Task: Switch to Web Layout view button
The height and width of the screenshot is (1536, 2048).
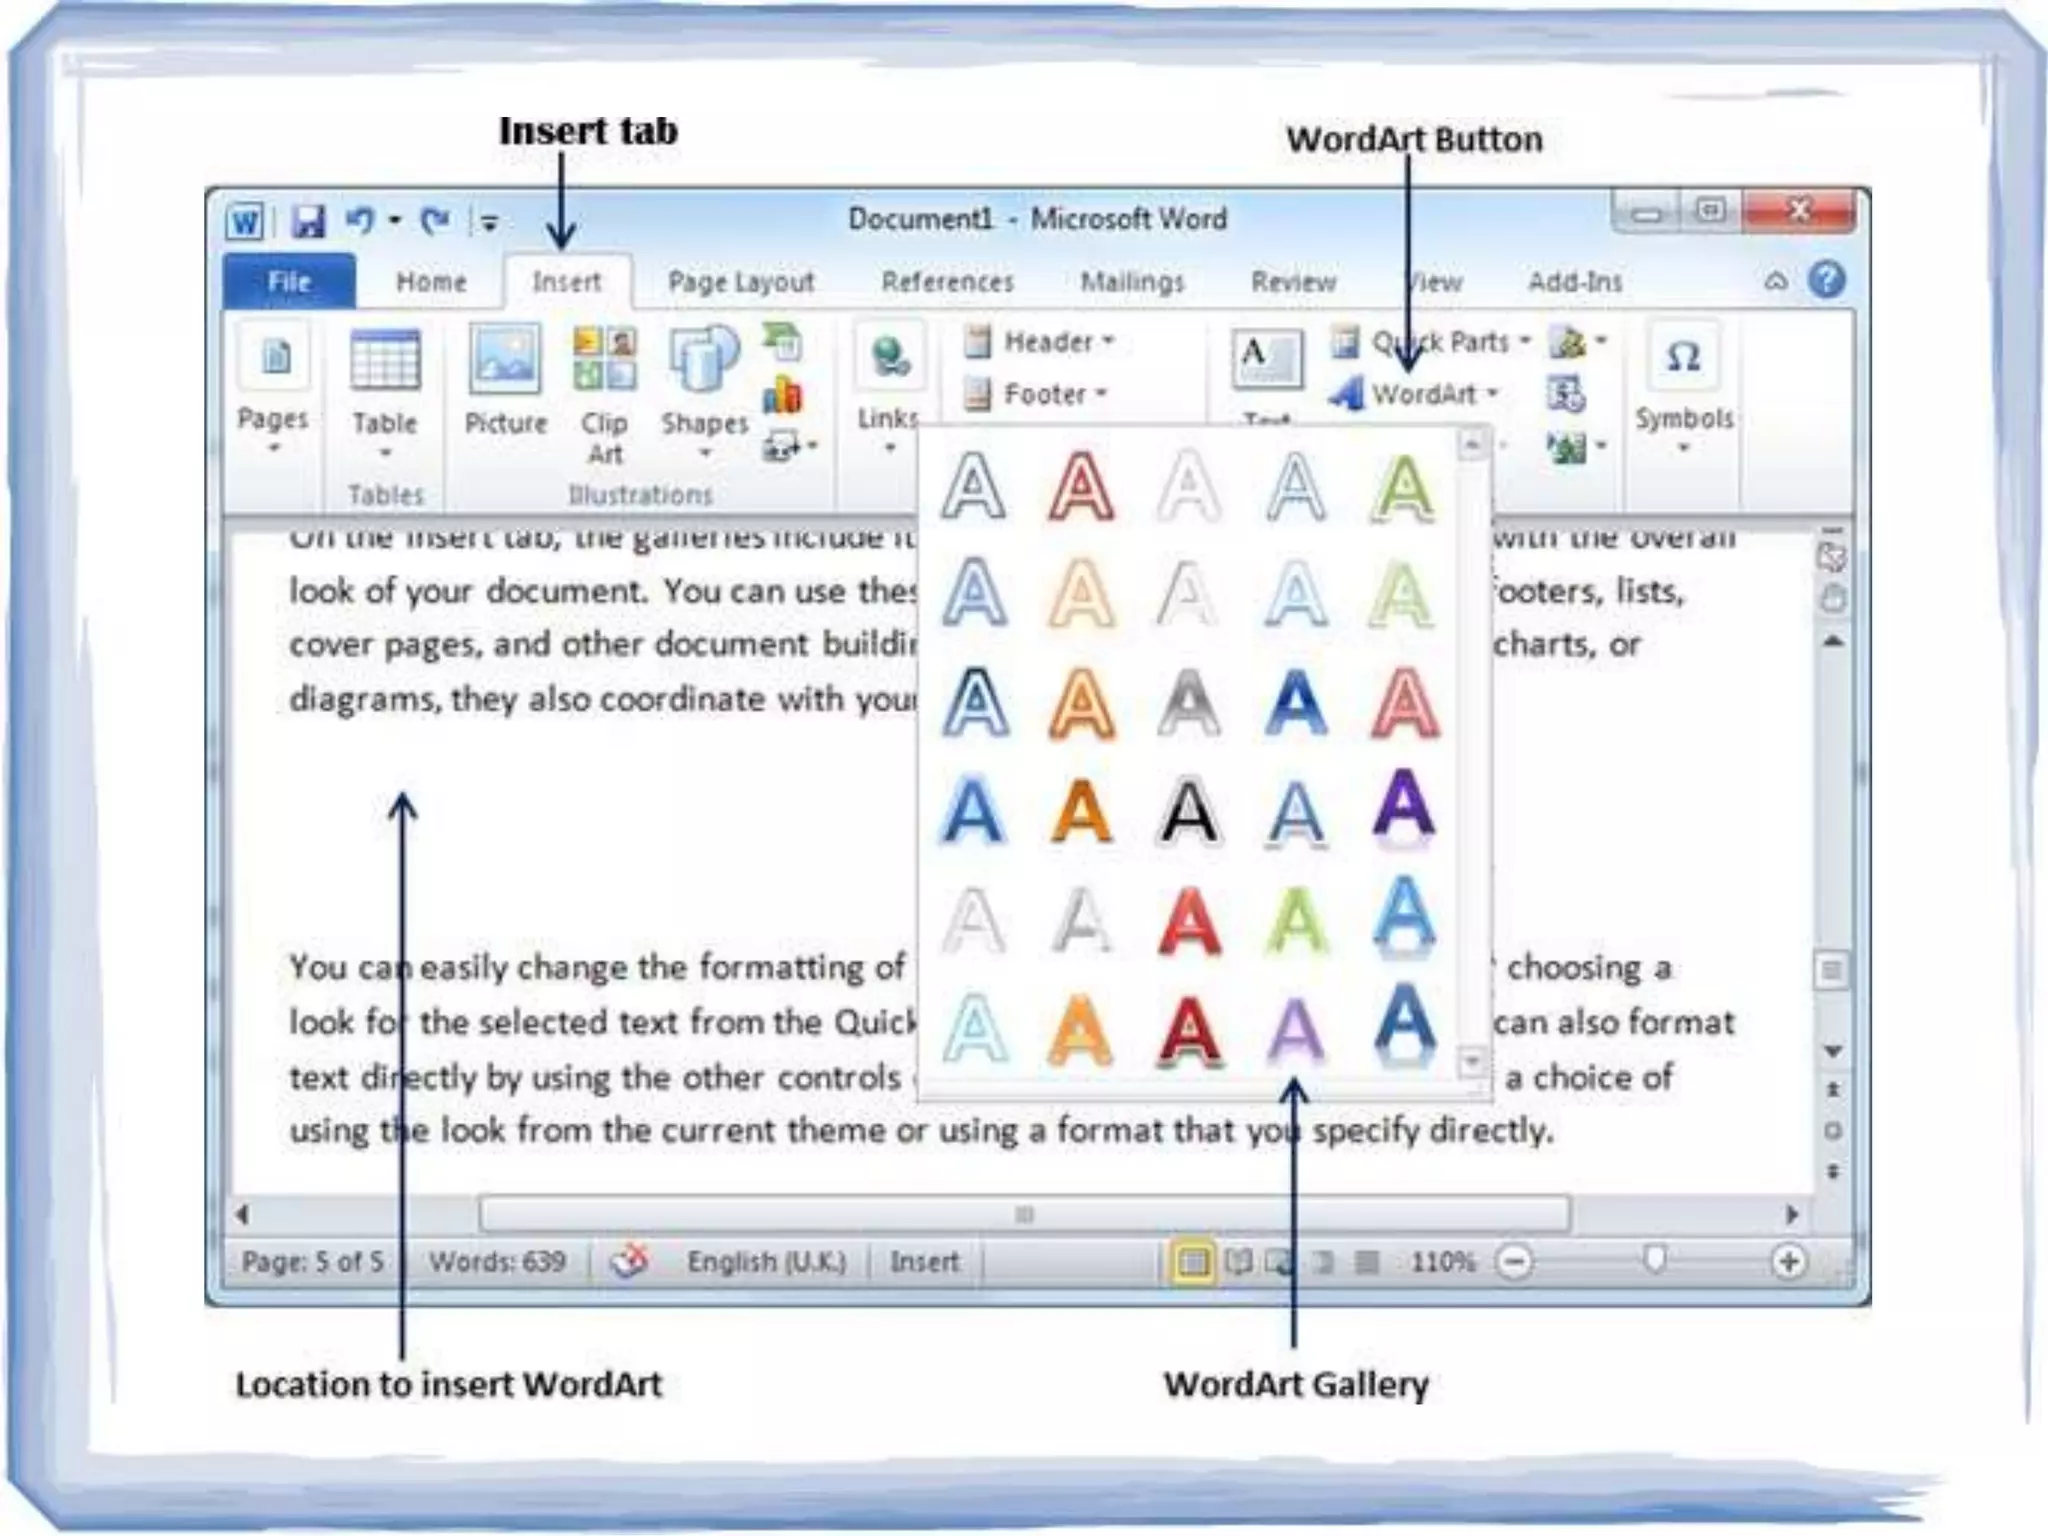Action: pos(1280,1262)
